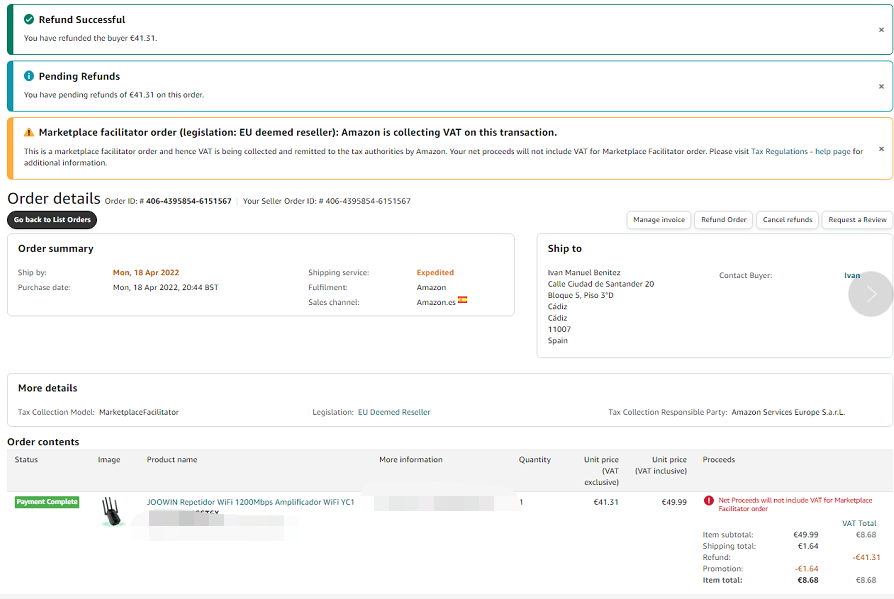
Task: Click the red Net Proceeds alert icon
Action: [x=708, y=501]
